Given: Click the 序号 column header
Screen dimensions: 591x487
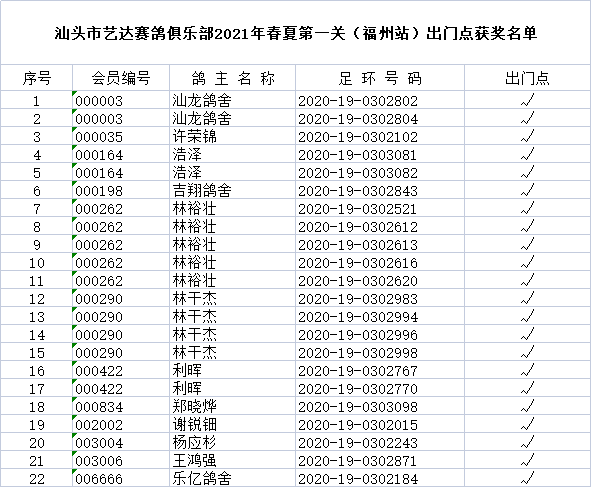Looking at the screenshot, I should [37, 78].
